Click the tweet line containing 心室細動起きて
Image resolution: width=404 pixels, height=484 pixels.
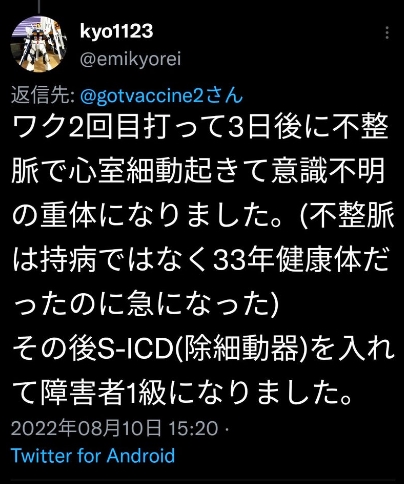point(198,172)
